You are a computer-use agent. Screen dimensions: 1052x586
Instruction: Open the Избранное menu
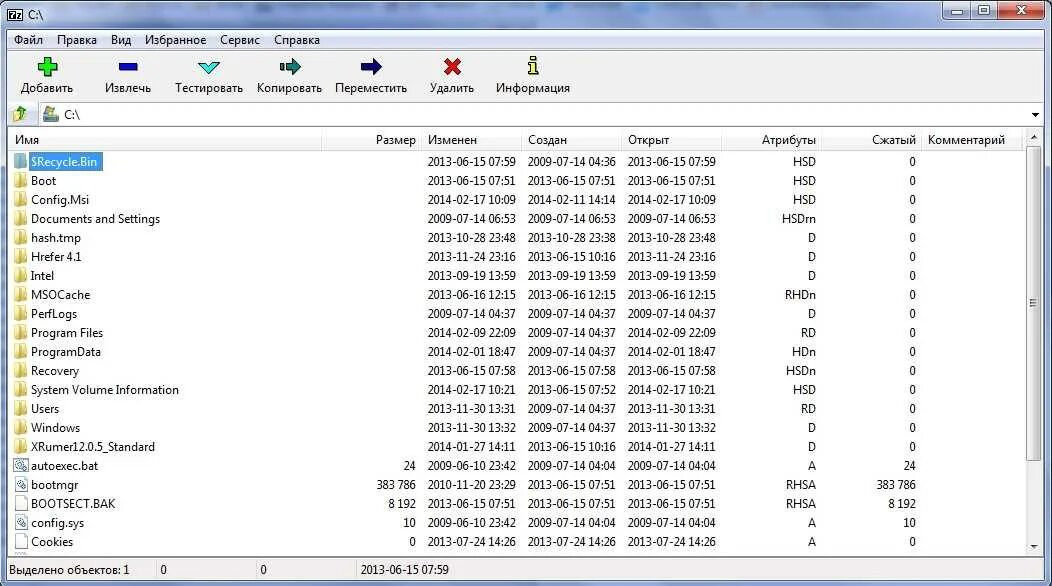(x=176, y=40)
